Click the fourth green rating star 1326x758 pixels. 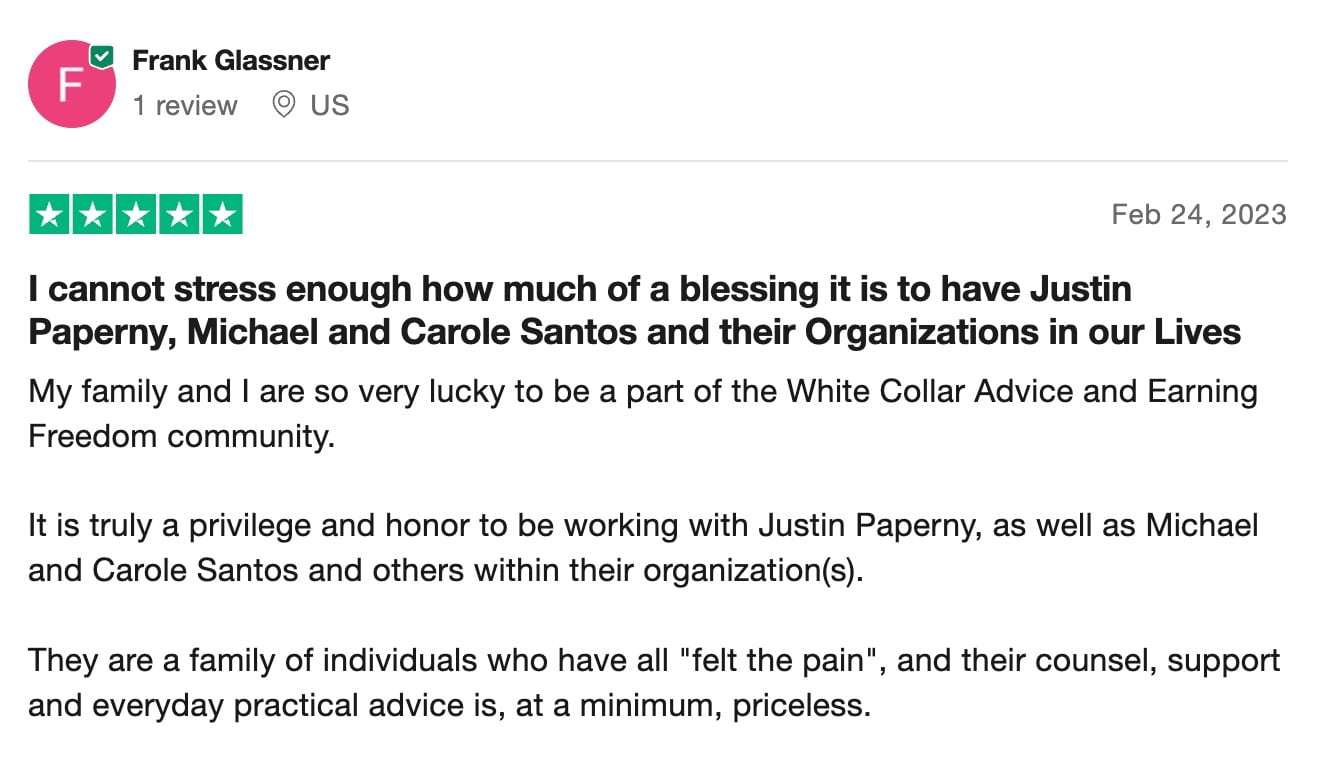(179, 215)
